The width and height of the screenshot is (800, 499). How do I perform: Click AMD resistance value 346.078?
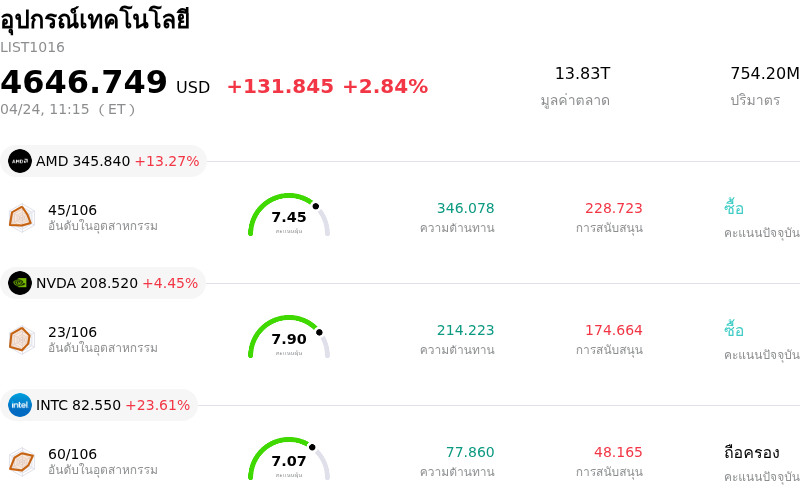(465, 208)
